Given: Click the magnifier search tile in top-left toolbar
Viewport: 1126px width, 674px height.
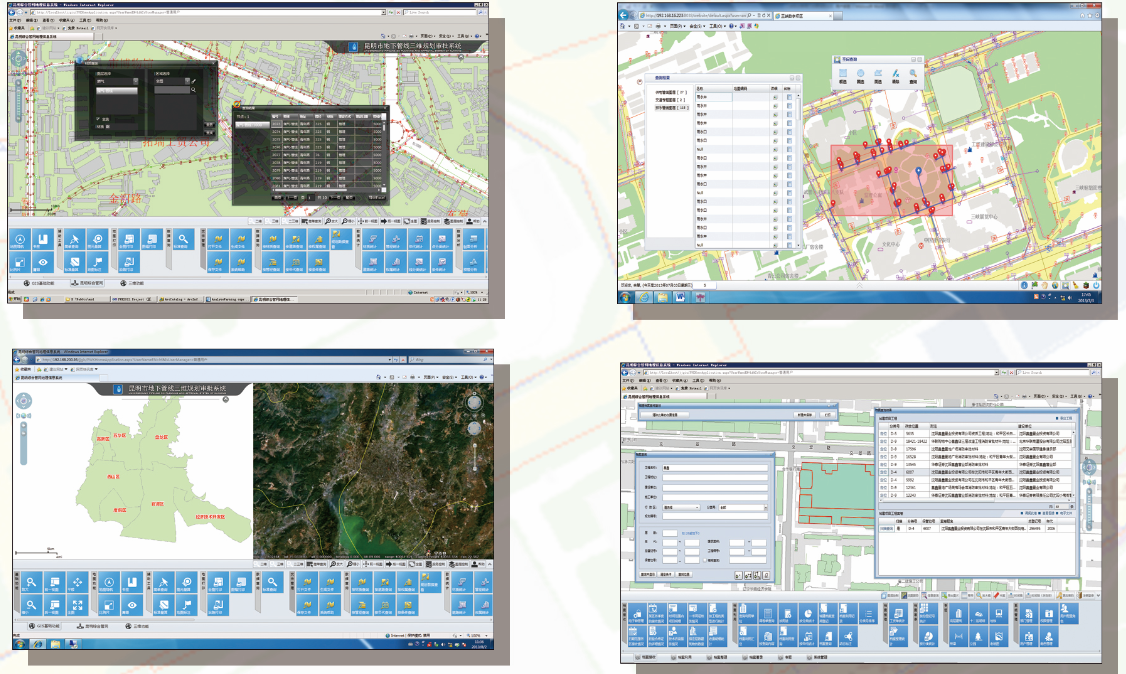Looking at the screenshot, I should [x=185, y=240].
